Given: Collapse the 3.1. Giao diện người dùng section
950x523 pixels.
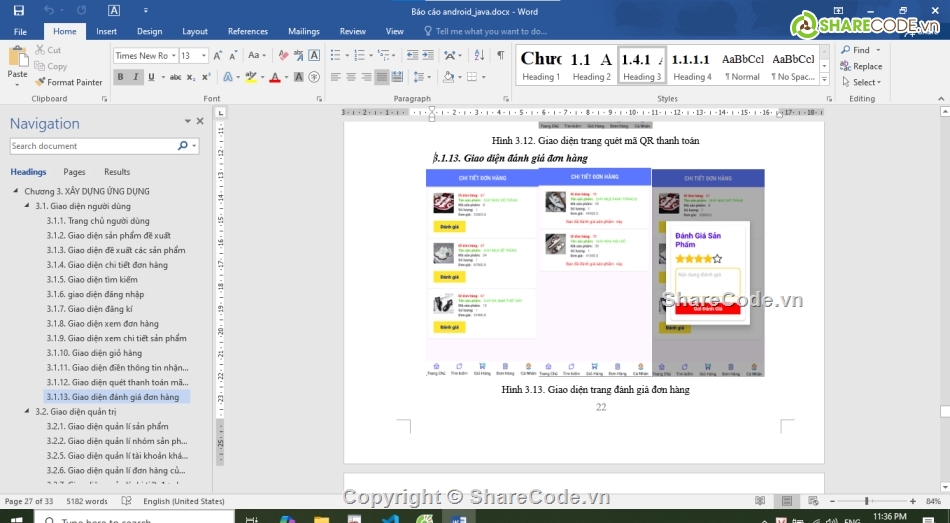Looking at the screenshot, I should coord(26,206).
